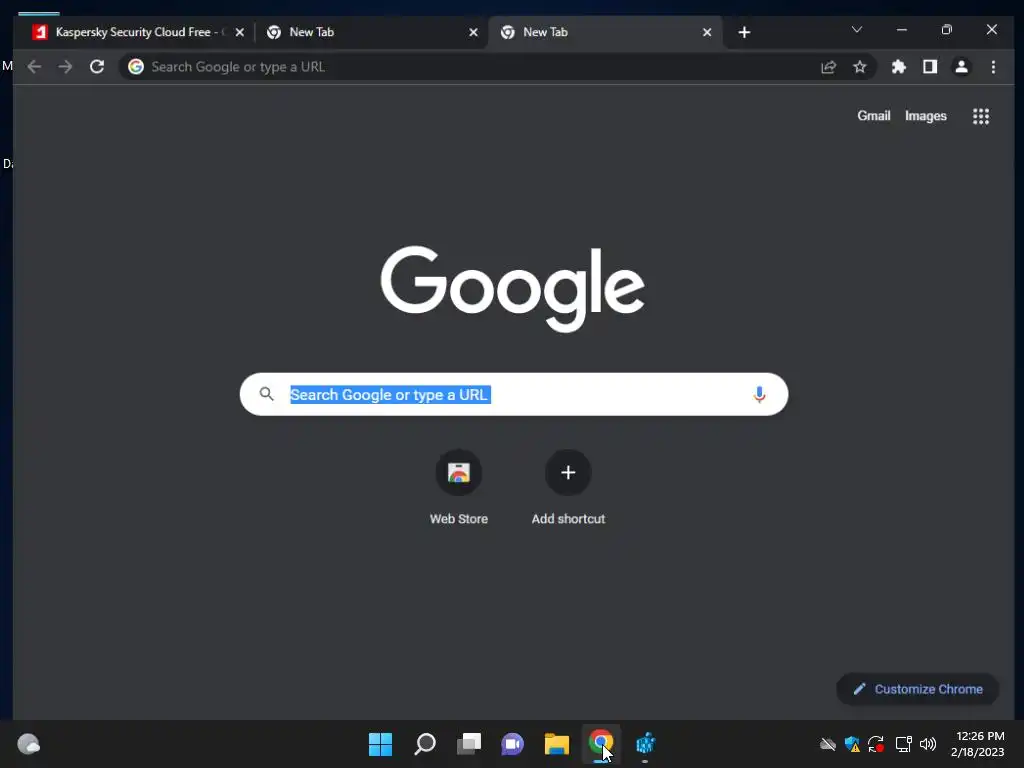Click the magnifier icon in Google search box

[x=266, y=394]
